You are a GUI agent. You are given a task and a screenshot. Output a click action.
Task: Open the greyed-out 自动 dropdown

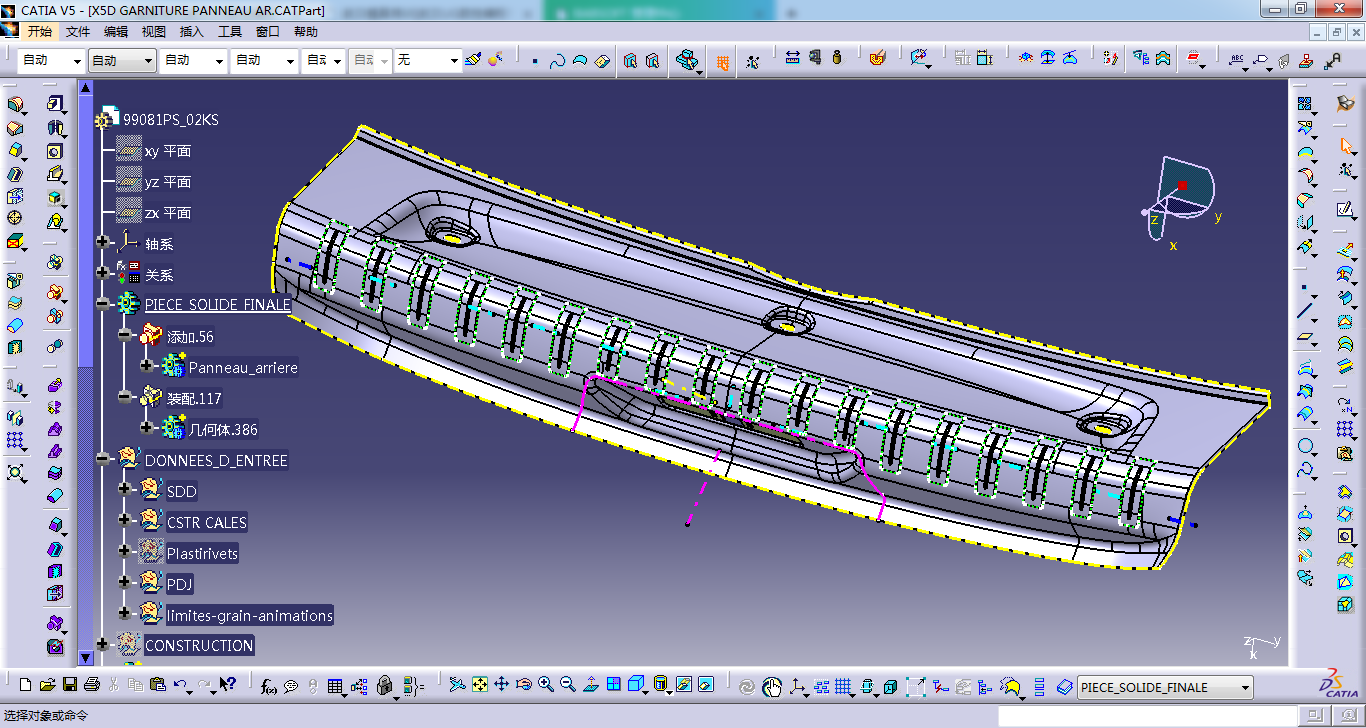370,60
